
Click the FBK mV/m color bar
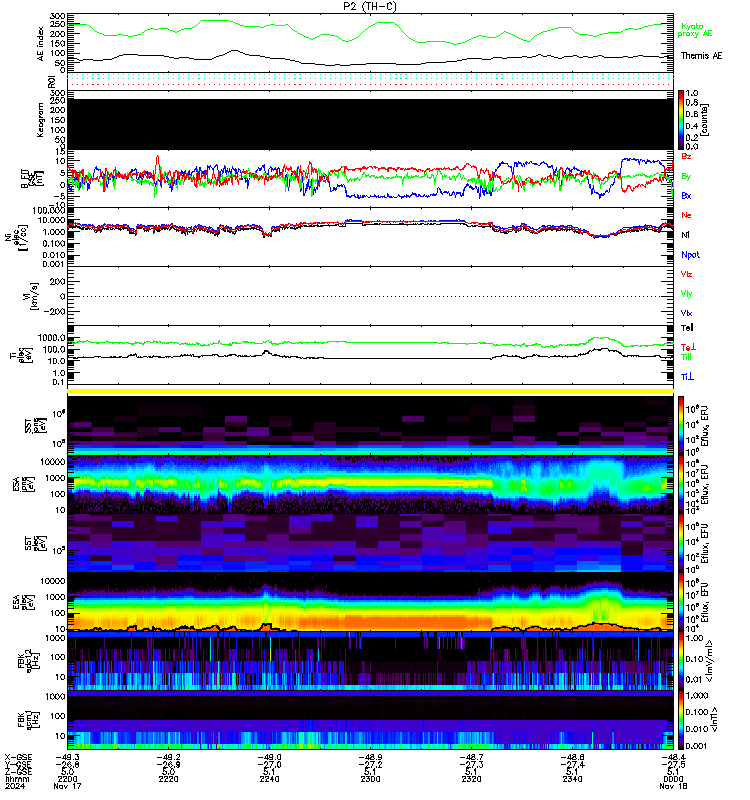click(681, 661)
